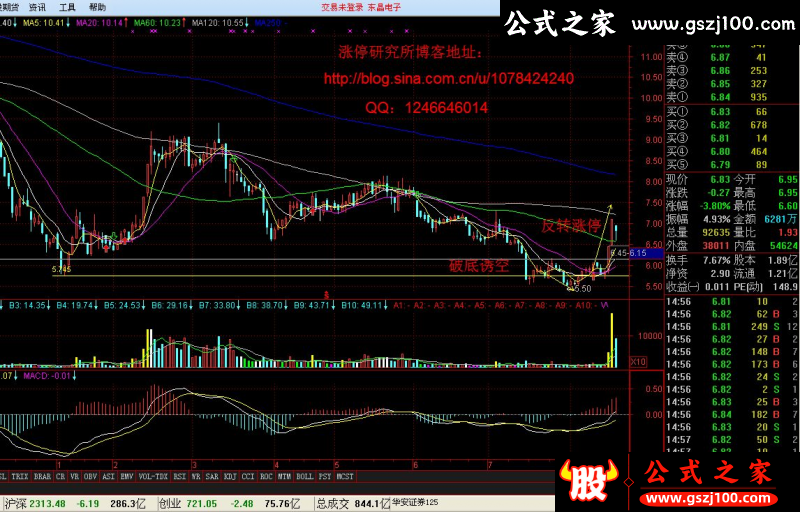Select the VR indicator tab
The width and height of the screenshot is (800, 512).
74,476
